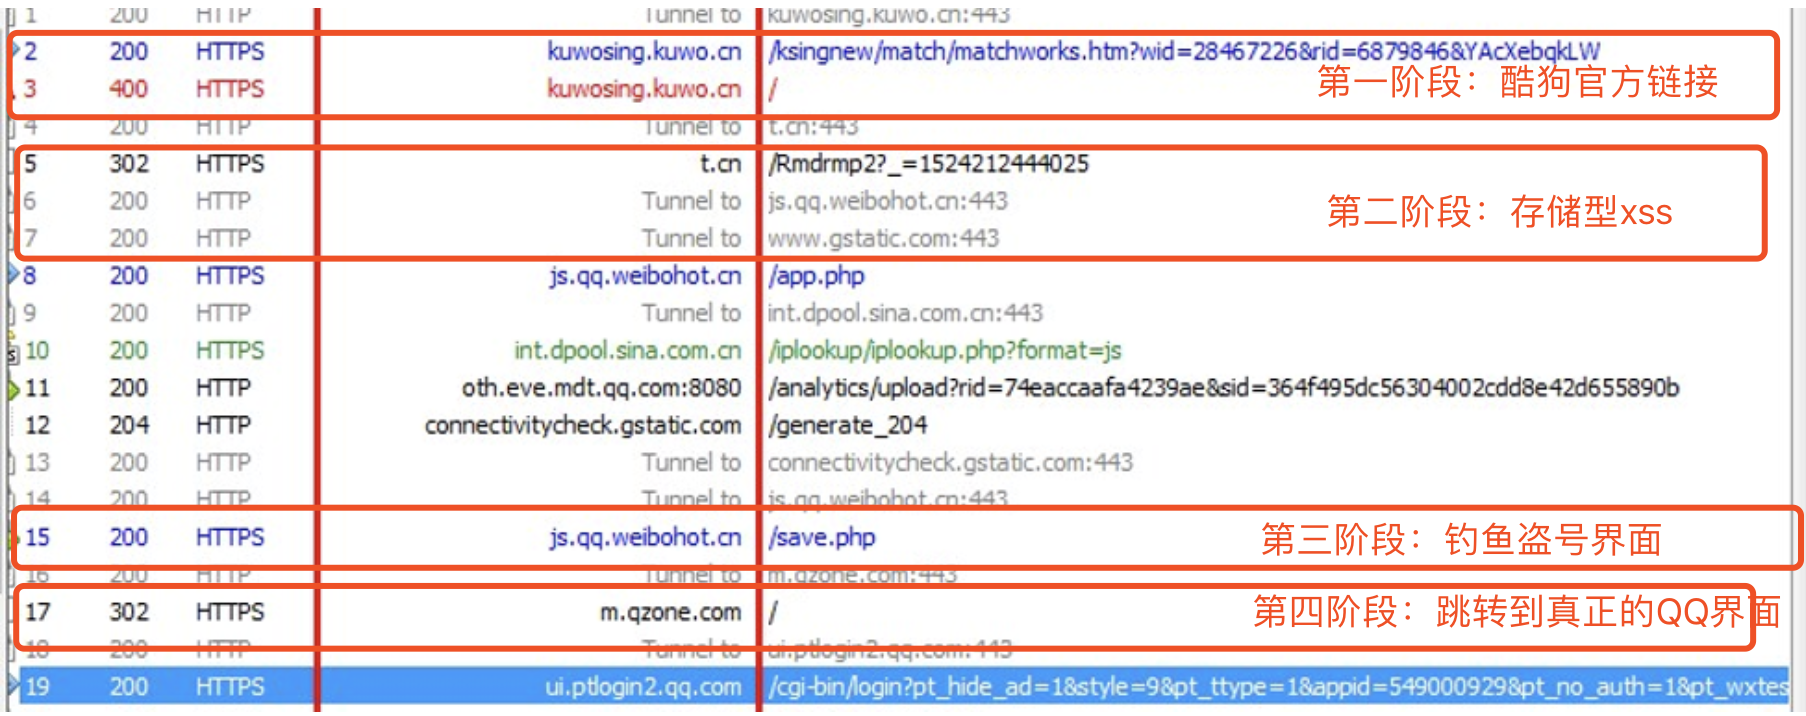Click the green arrow icon of session 11

pyautogui.click(x=14, y=389)
